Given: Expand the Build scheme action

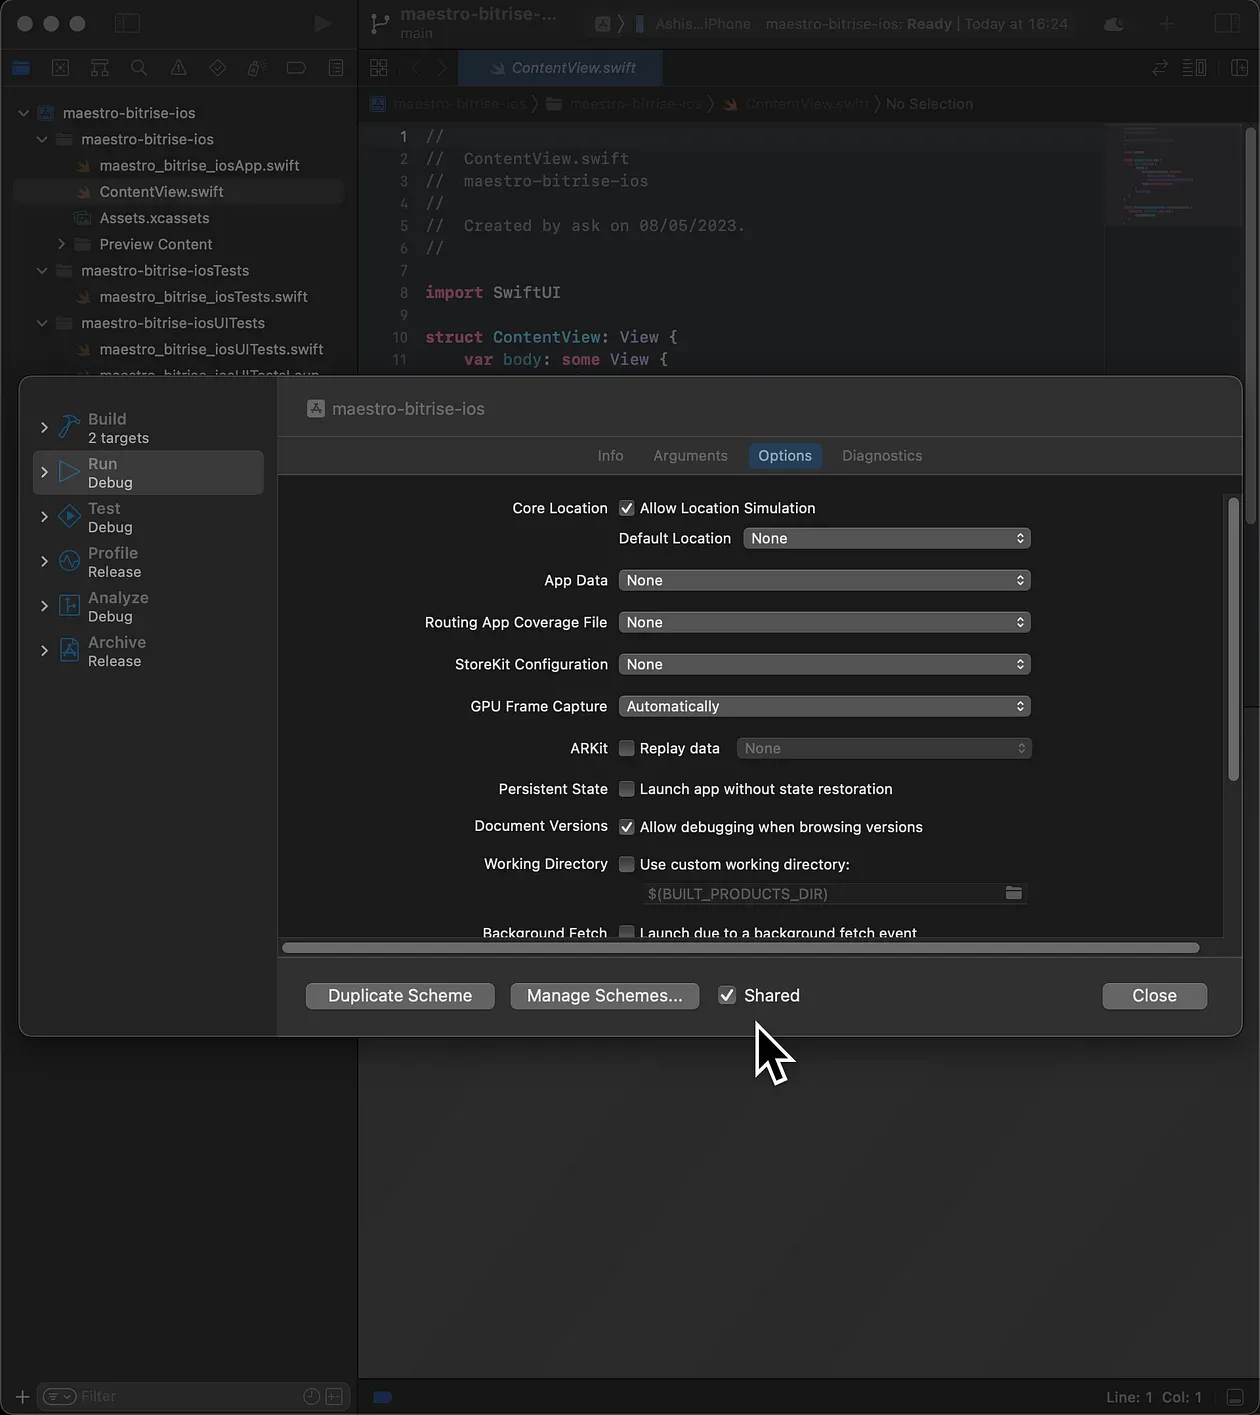Looking at the screenshot, I should [44, 428].
